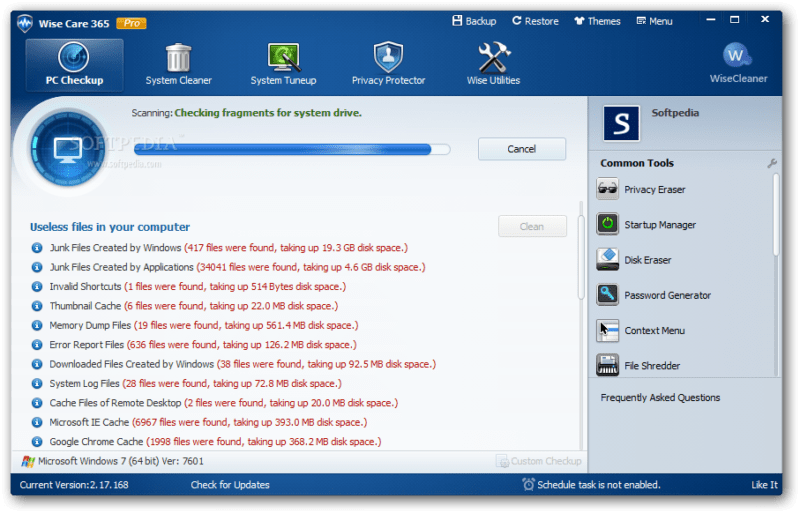
Task: Click info icon for Cache Files of Remote Desktop
Action: click(37, 403)
